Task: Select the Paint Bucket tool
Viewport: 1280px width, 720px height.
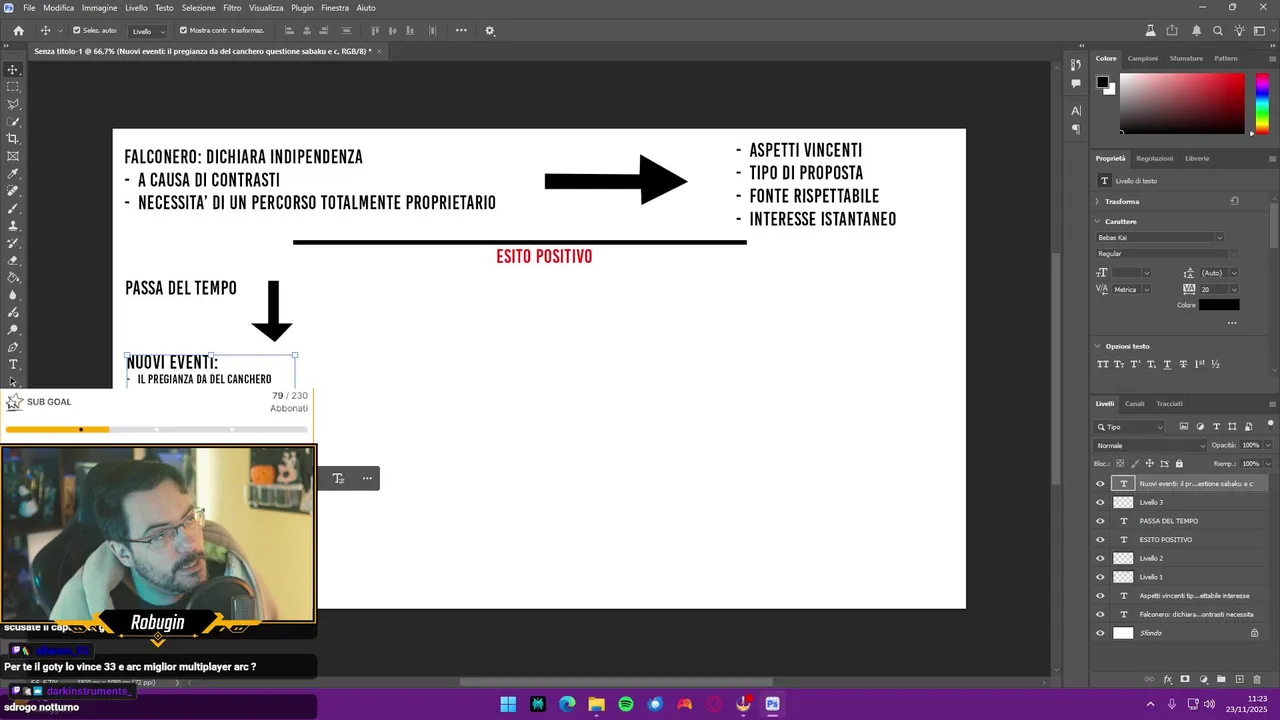Action: (13, 278)
